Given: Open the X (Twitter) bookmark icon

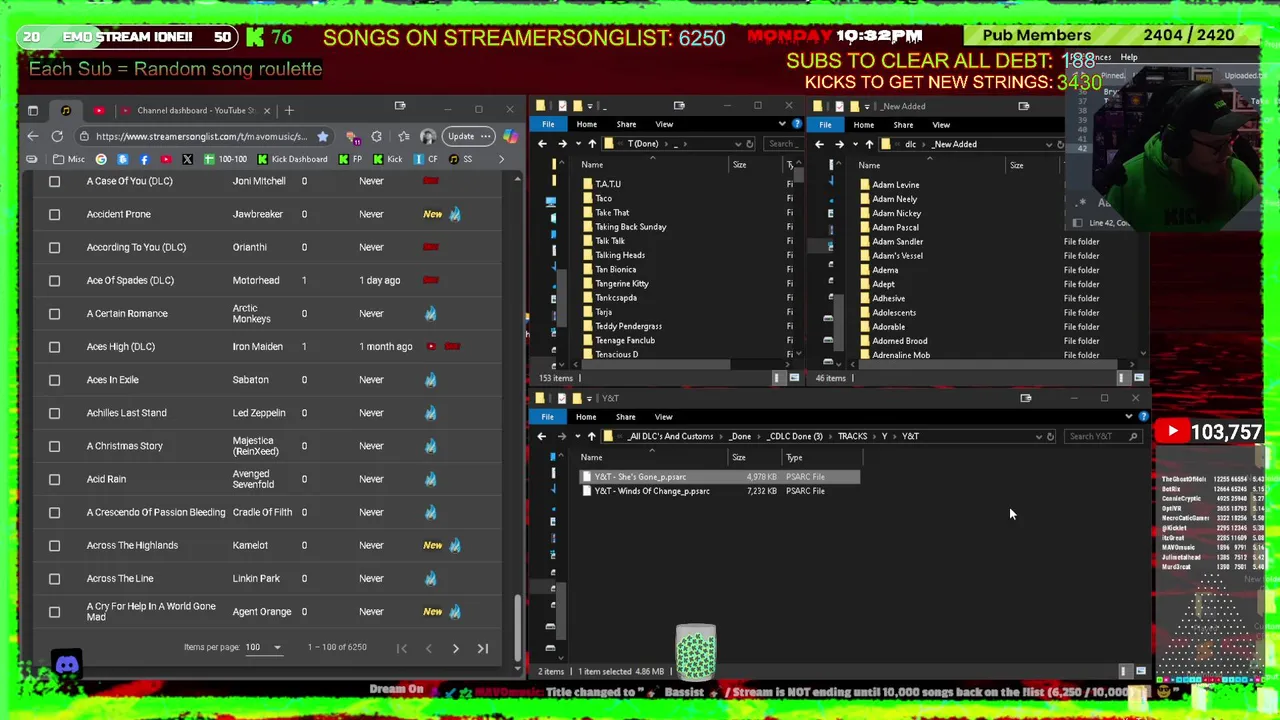Looking at the screenshot, I should pyautogui.click(x=187, y=159).
